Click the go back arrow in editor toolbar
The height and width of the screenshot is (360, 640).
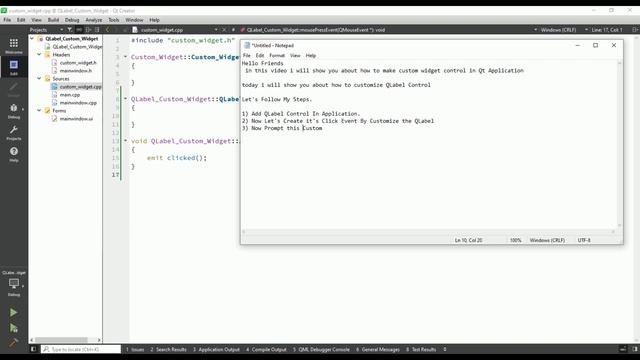tap(107, 30)
